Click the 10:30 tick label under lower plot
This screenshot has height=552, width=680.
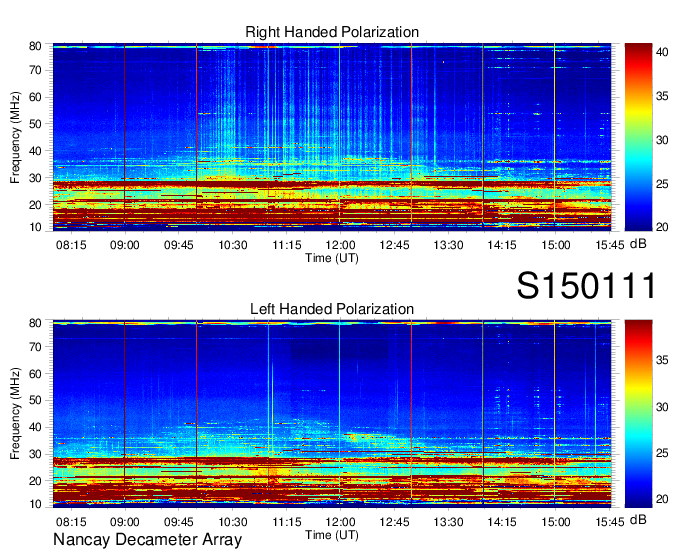pos(232,522)
